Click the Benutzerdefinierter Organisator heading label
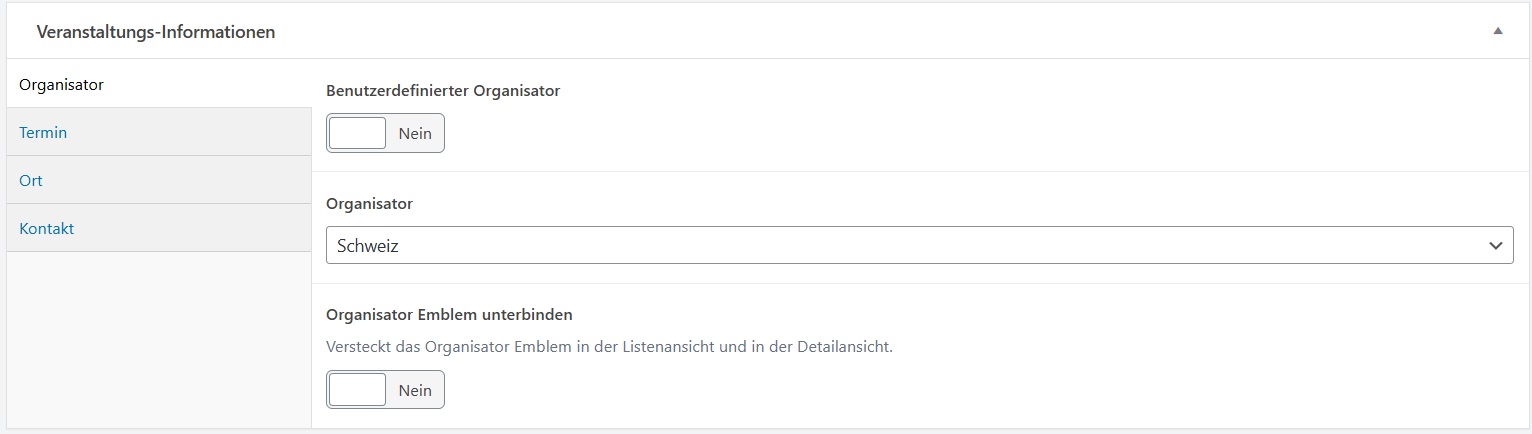The height and width of the screenshot is (434, 1532). [x=443, y=90]
